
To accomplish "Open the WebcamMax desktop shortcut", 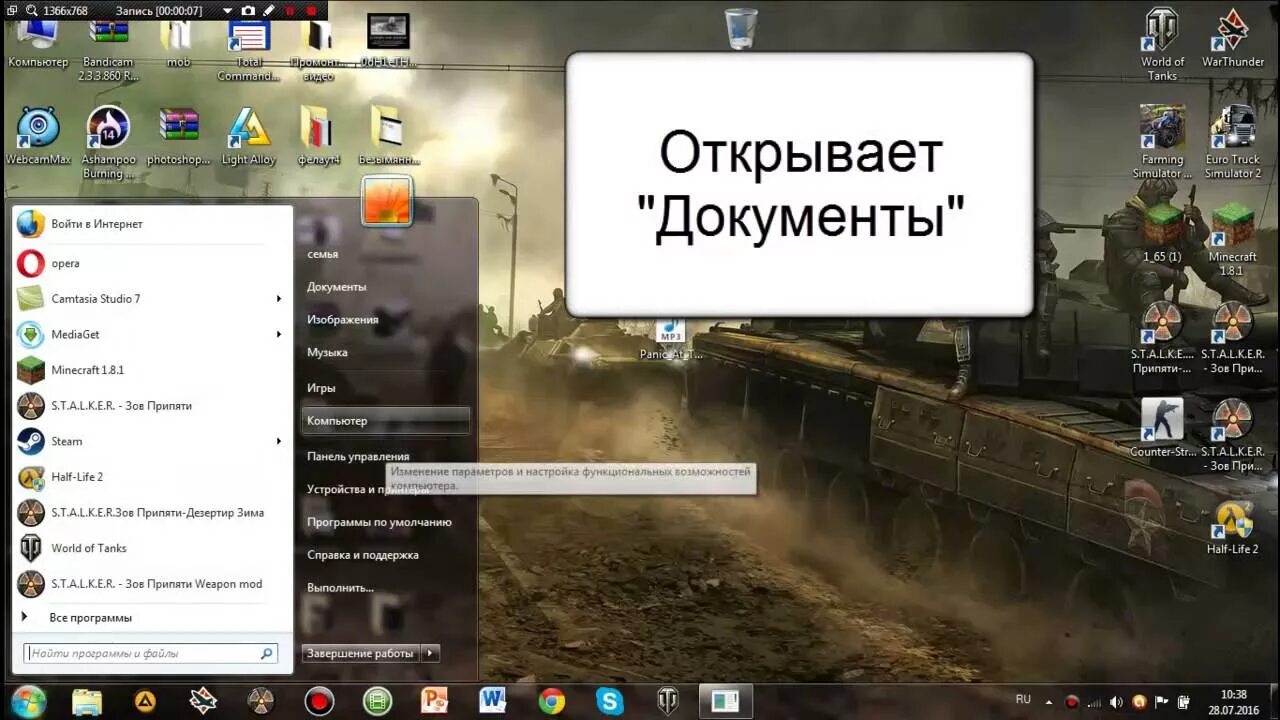I will [x=38, y=136].
